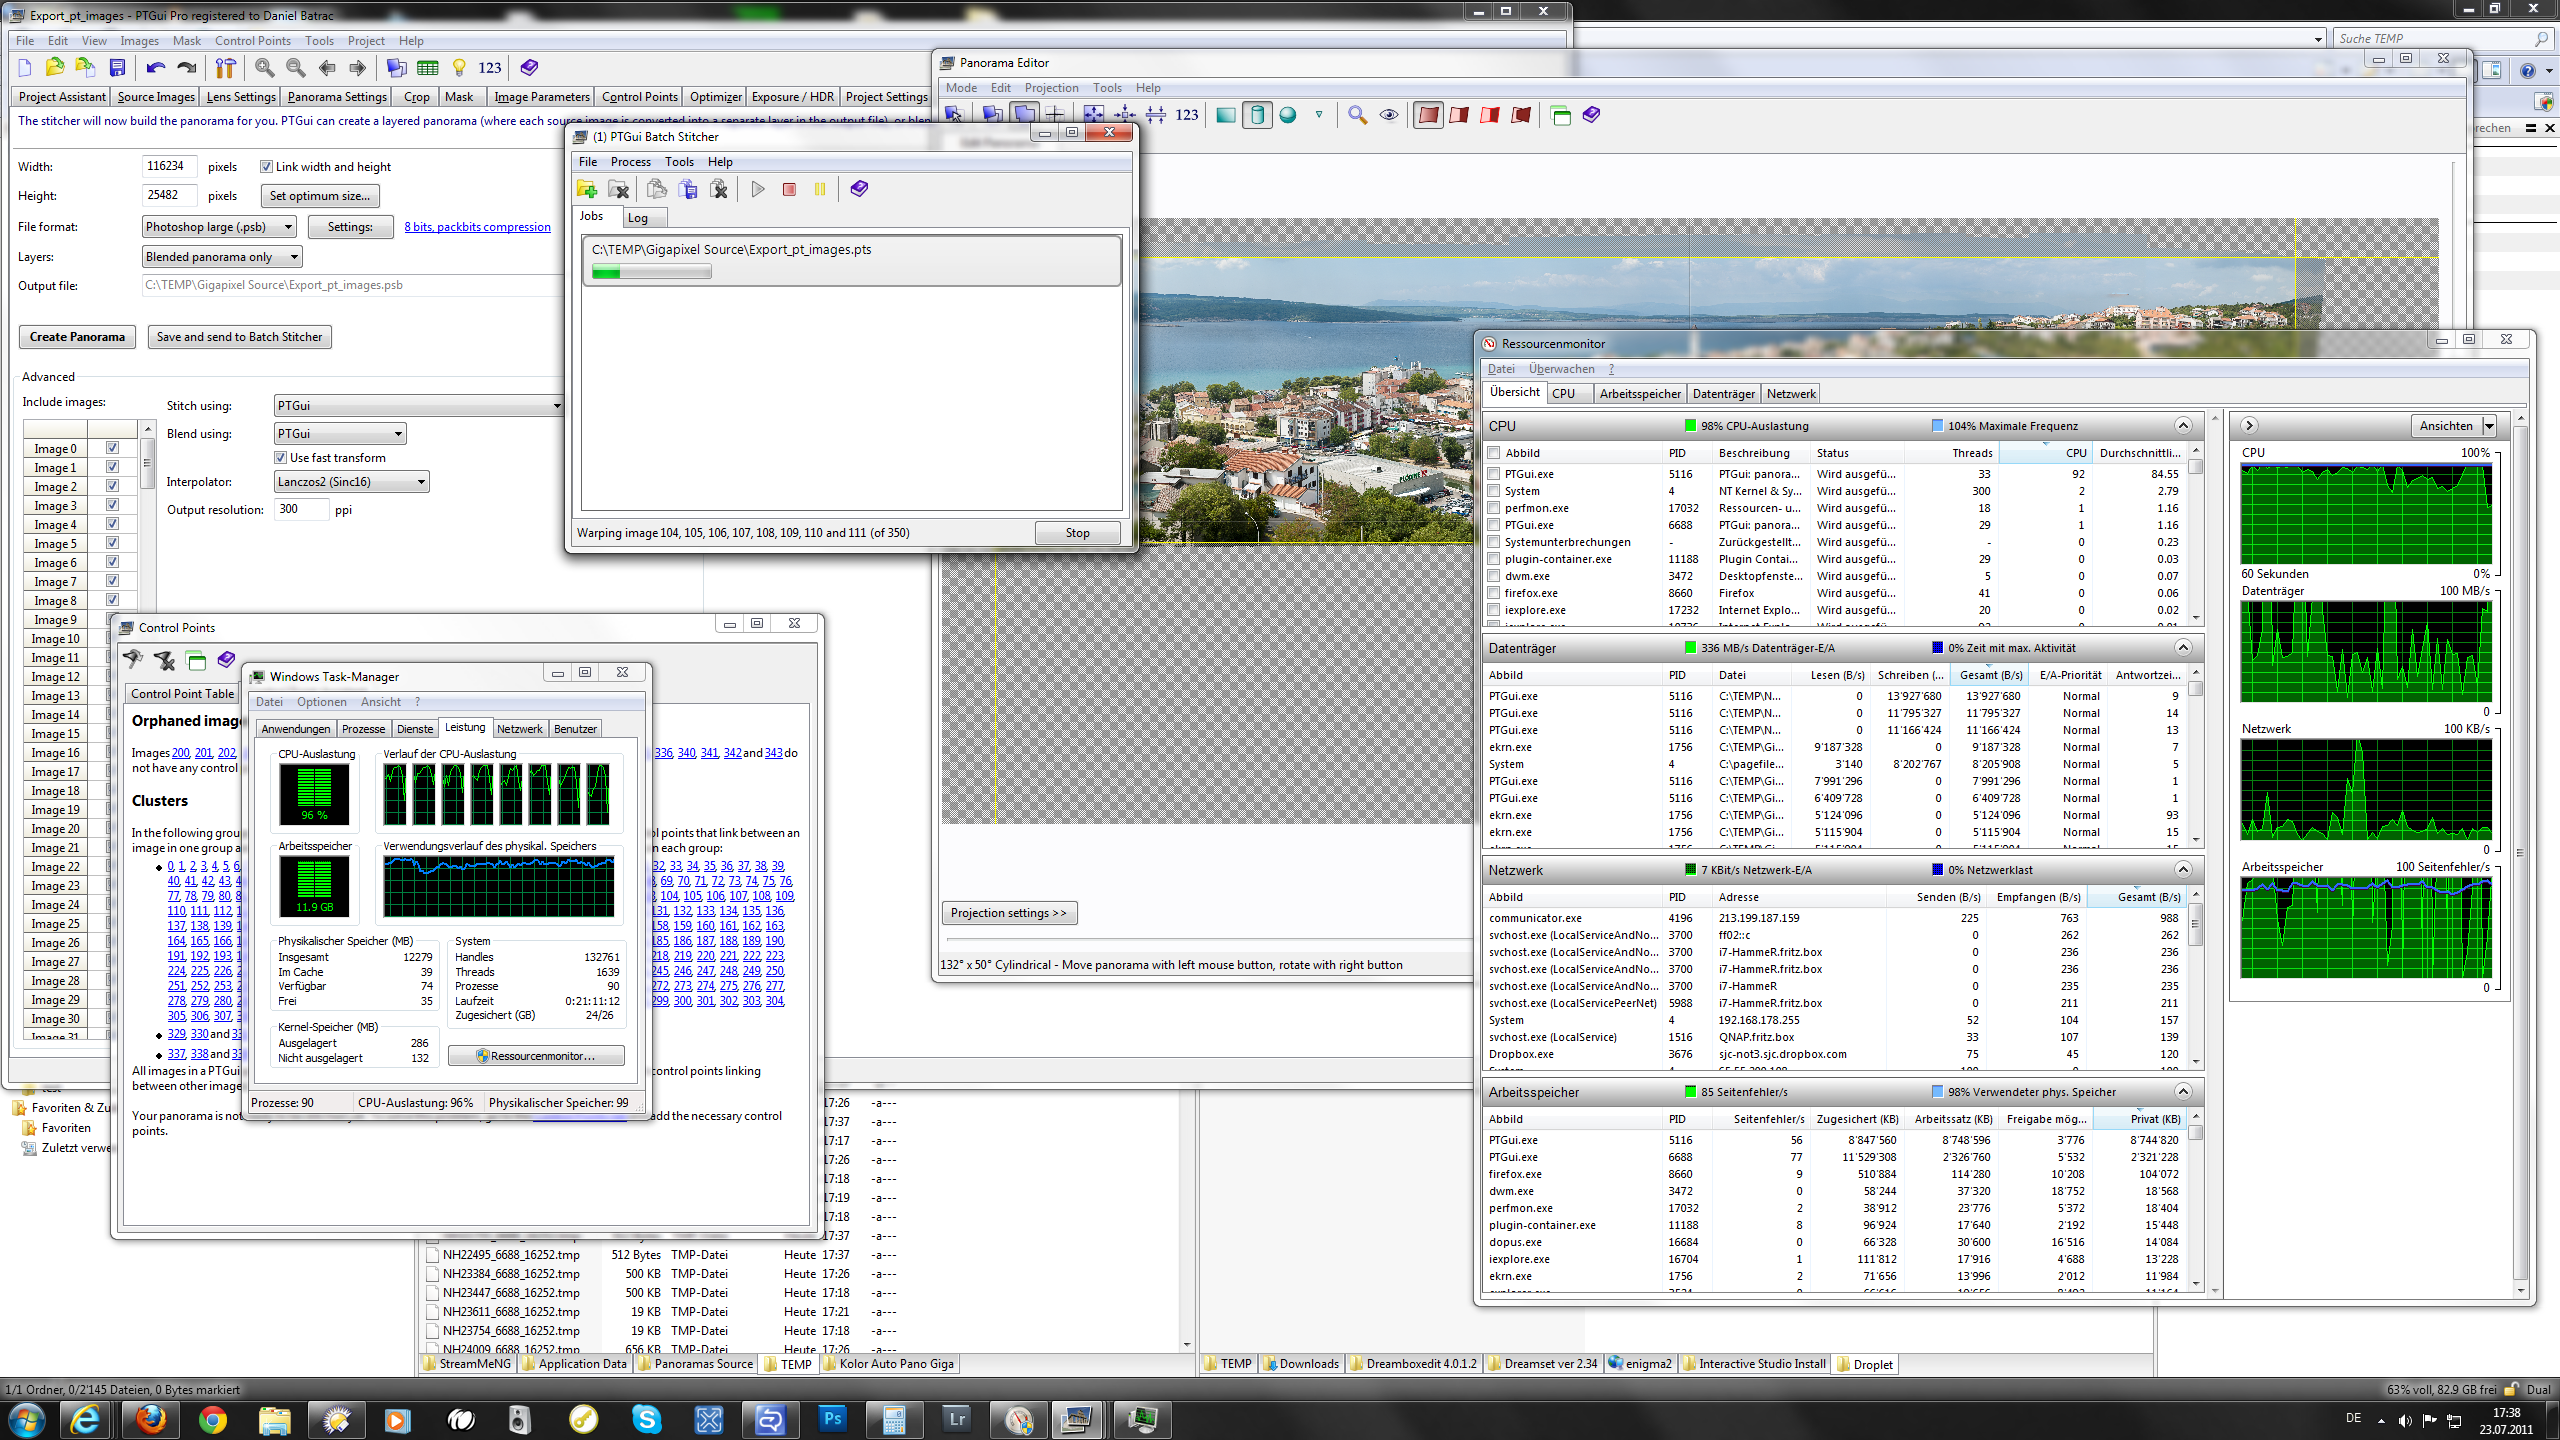Click the 123 image numbers icon in Panorama Editor
Viewport: 2560px width, 1440px height.
point(1186,115)
